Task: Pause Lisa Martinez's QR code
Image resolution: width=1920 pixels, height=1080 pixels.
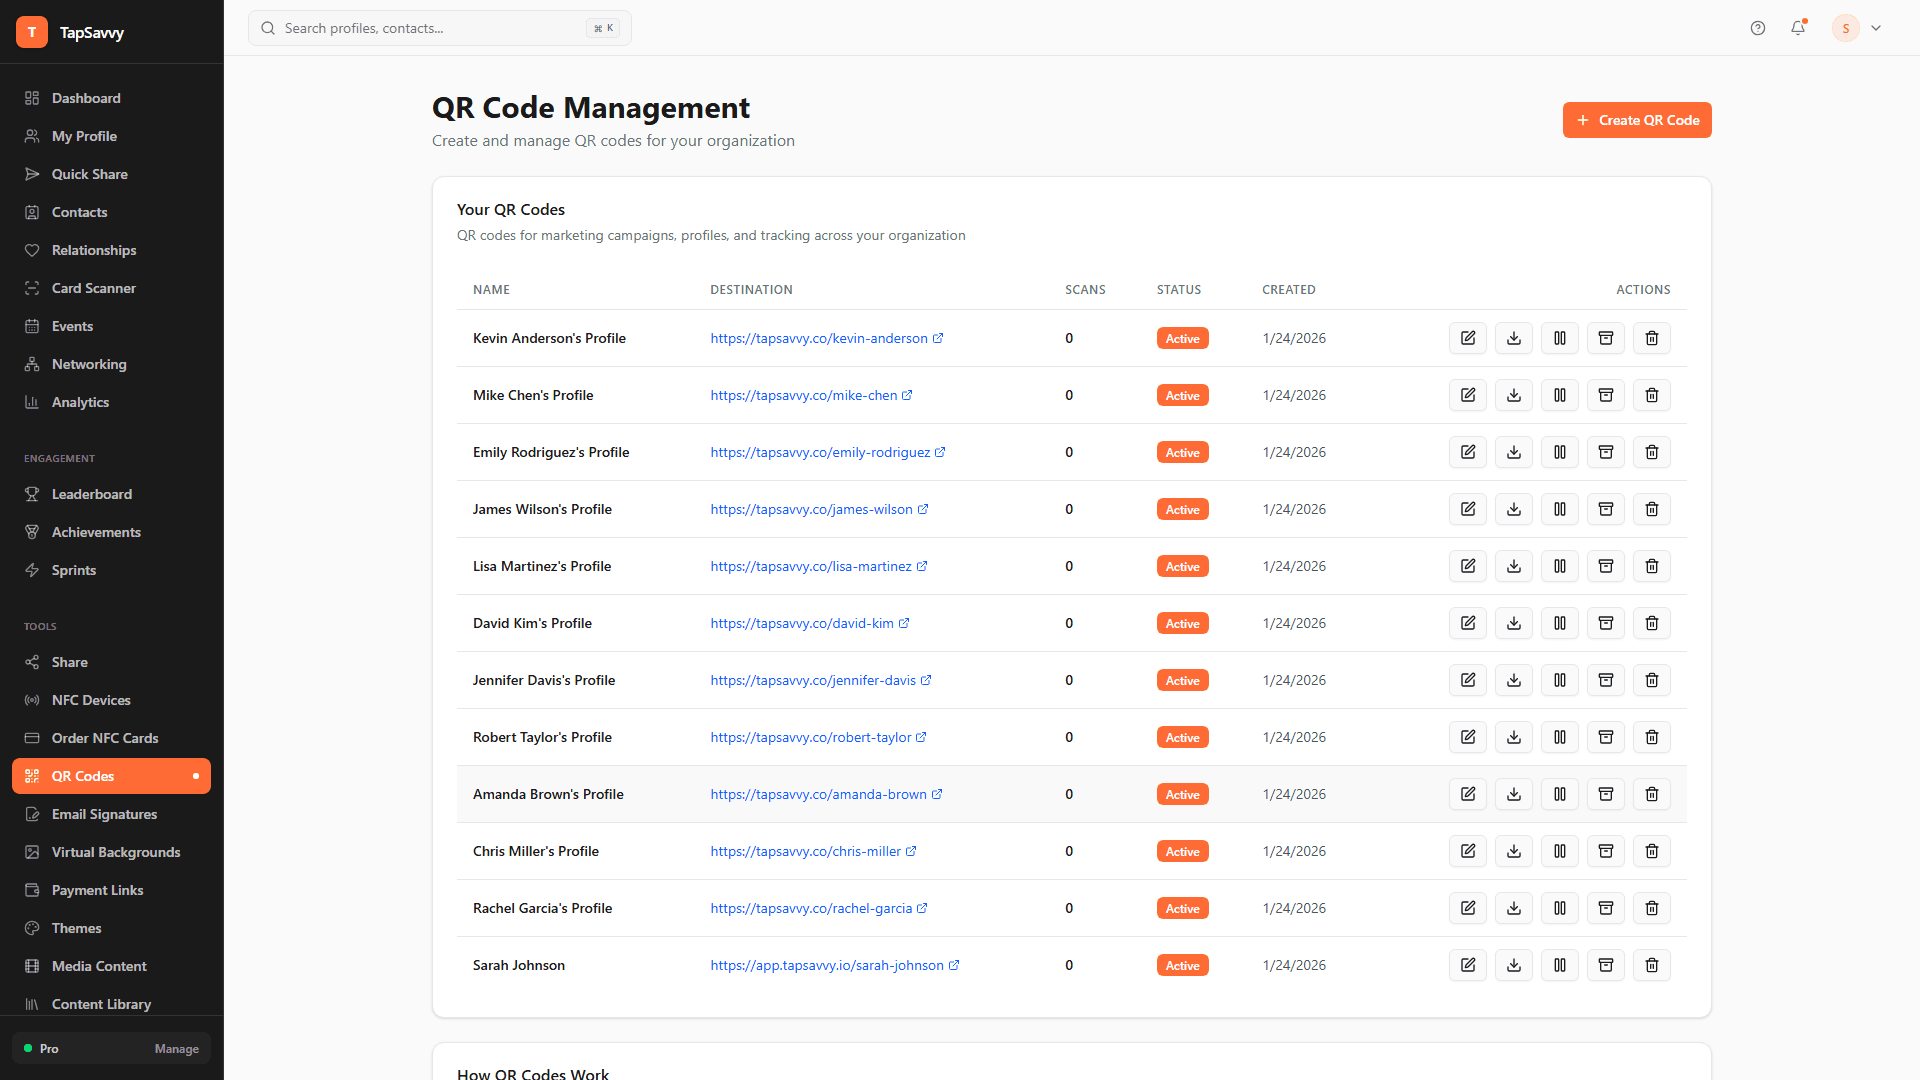Action: (x=1559, y=566)
